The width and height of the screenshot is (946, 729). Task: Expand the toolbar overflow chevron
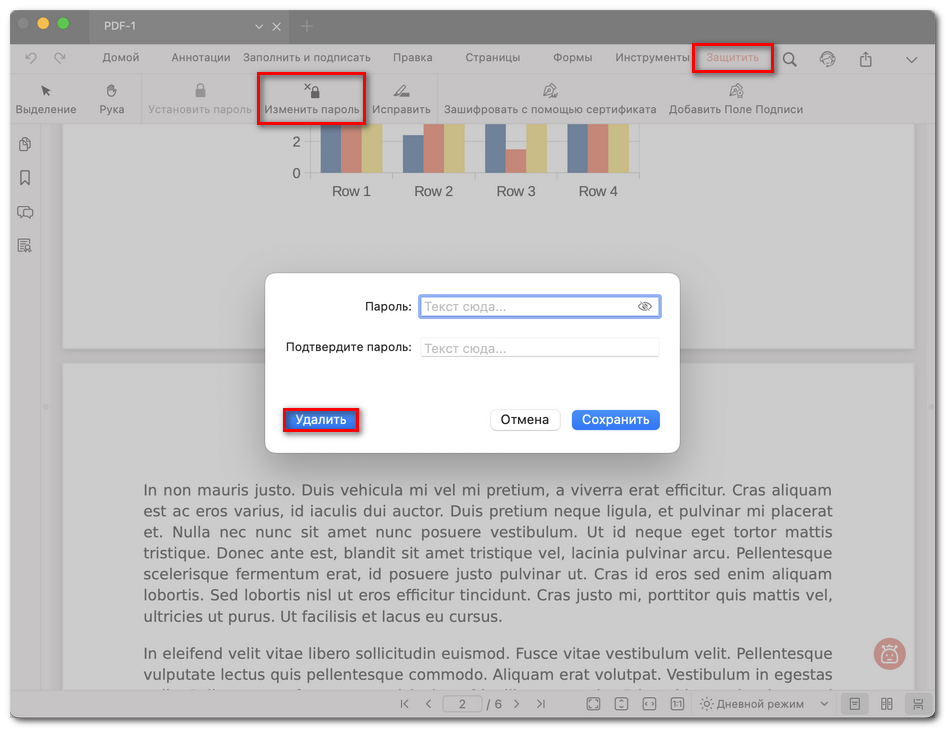[x=911, y=58]
